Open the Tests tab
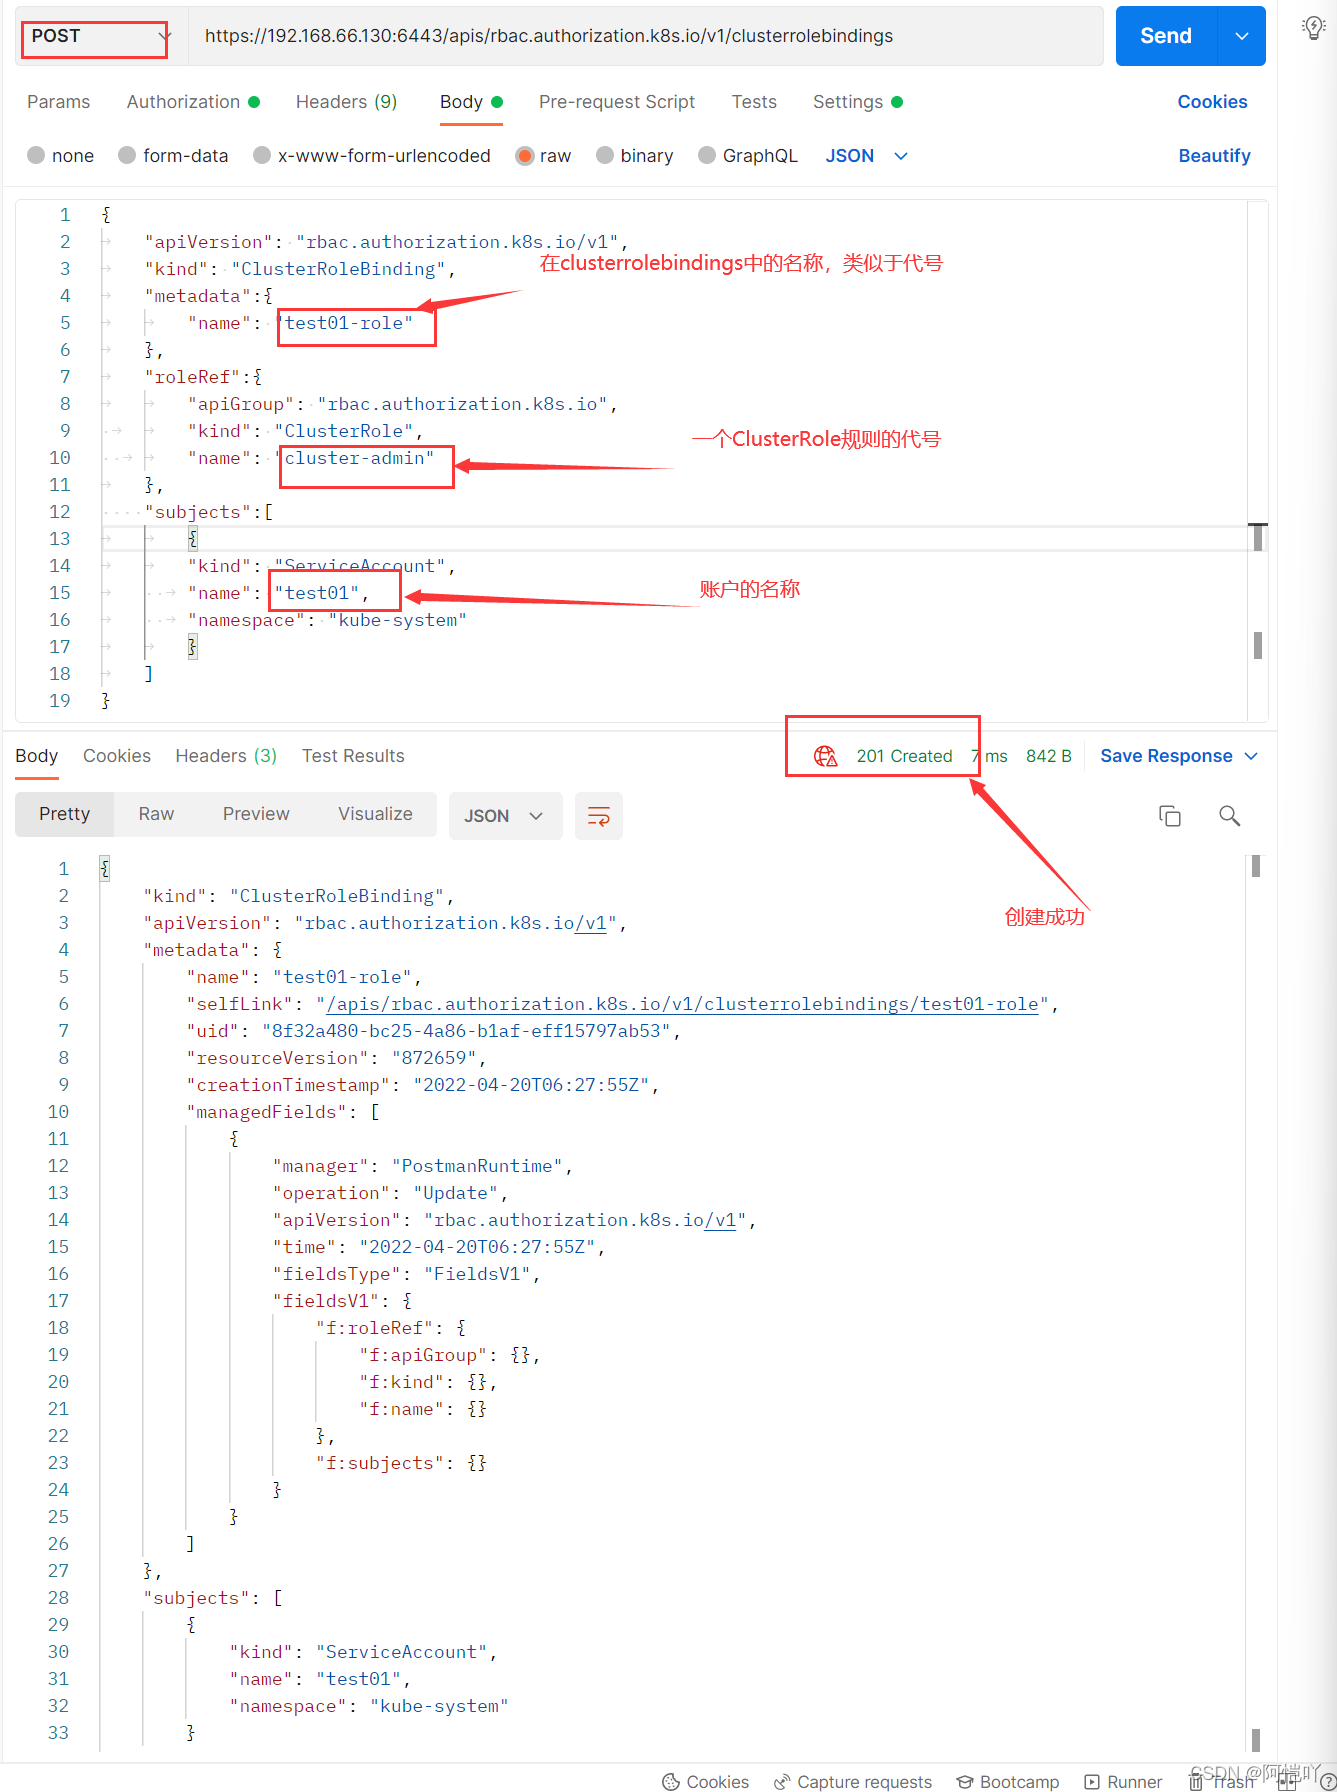Screen dimensions: 1337x1792 [754, 102]
